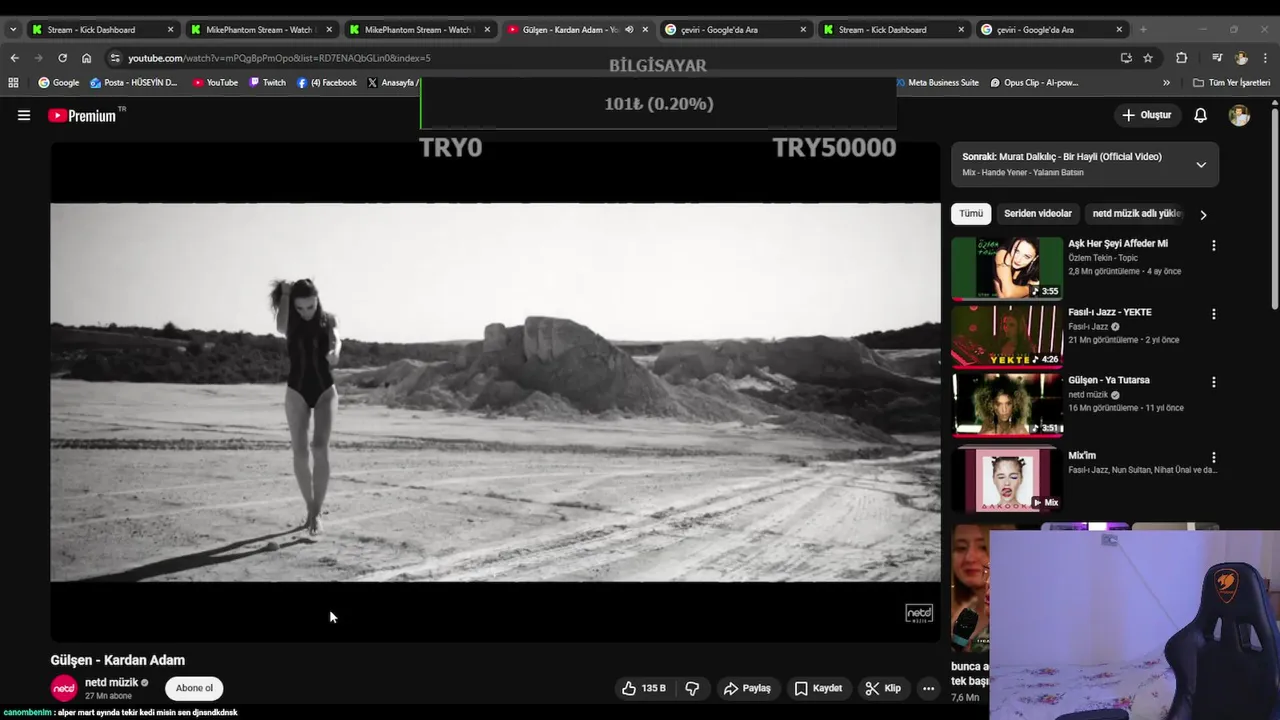The image size is (1280, 720).
Task: Open the browser apps grid icon
Action: [14, 83]
